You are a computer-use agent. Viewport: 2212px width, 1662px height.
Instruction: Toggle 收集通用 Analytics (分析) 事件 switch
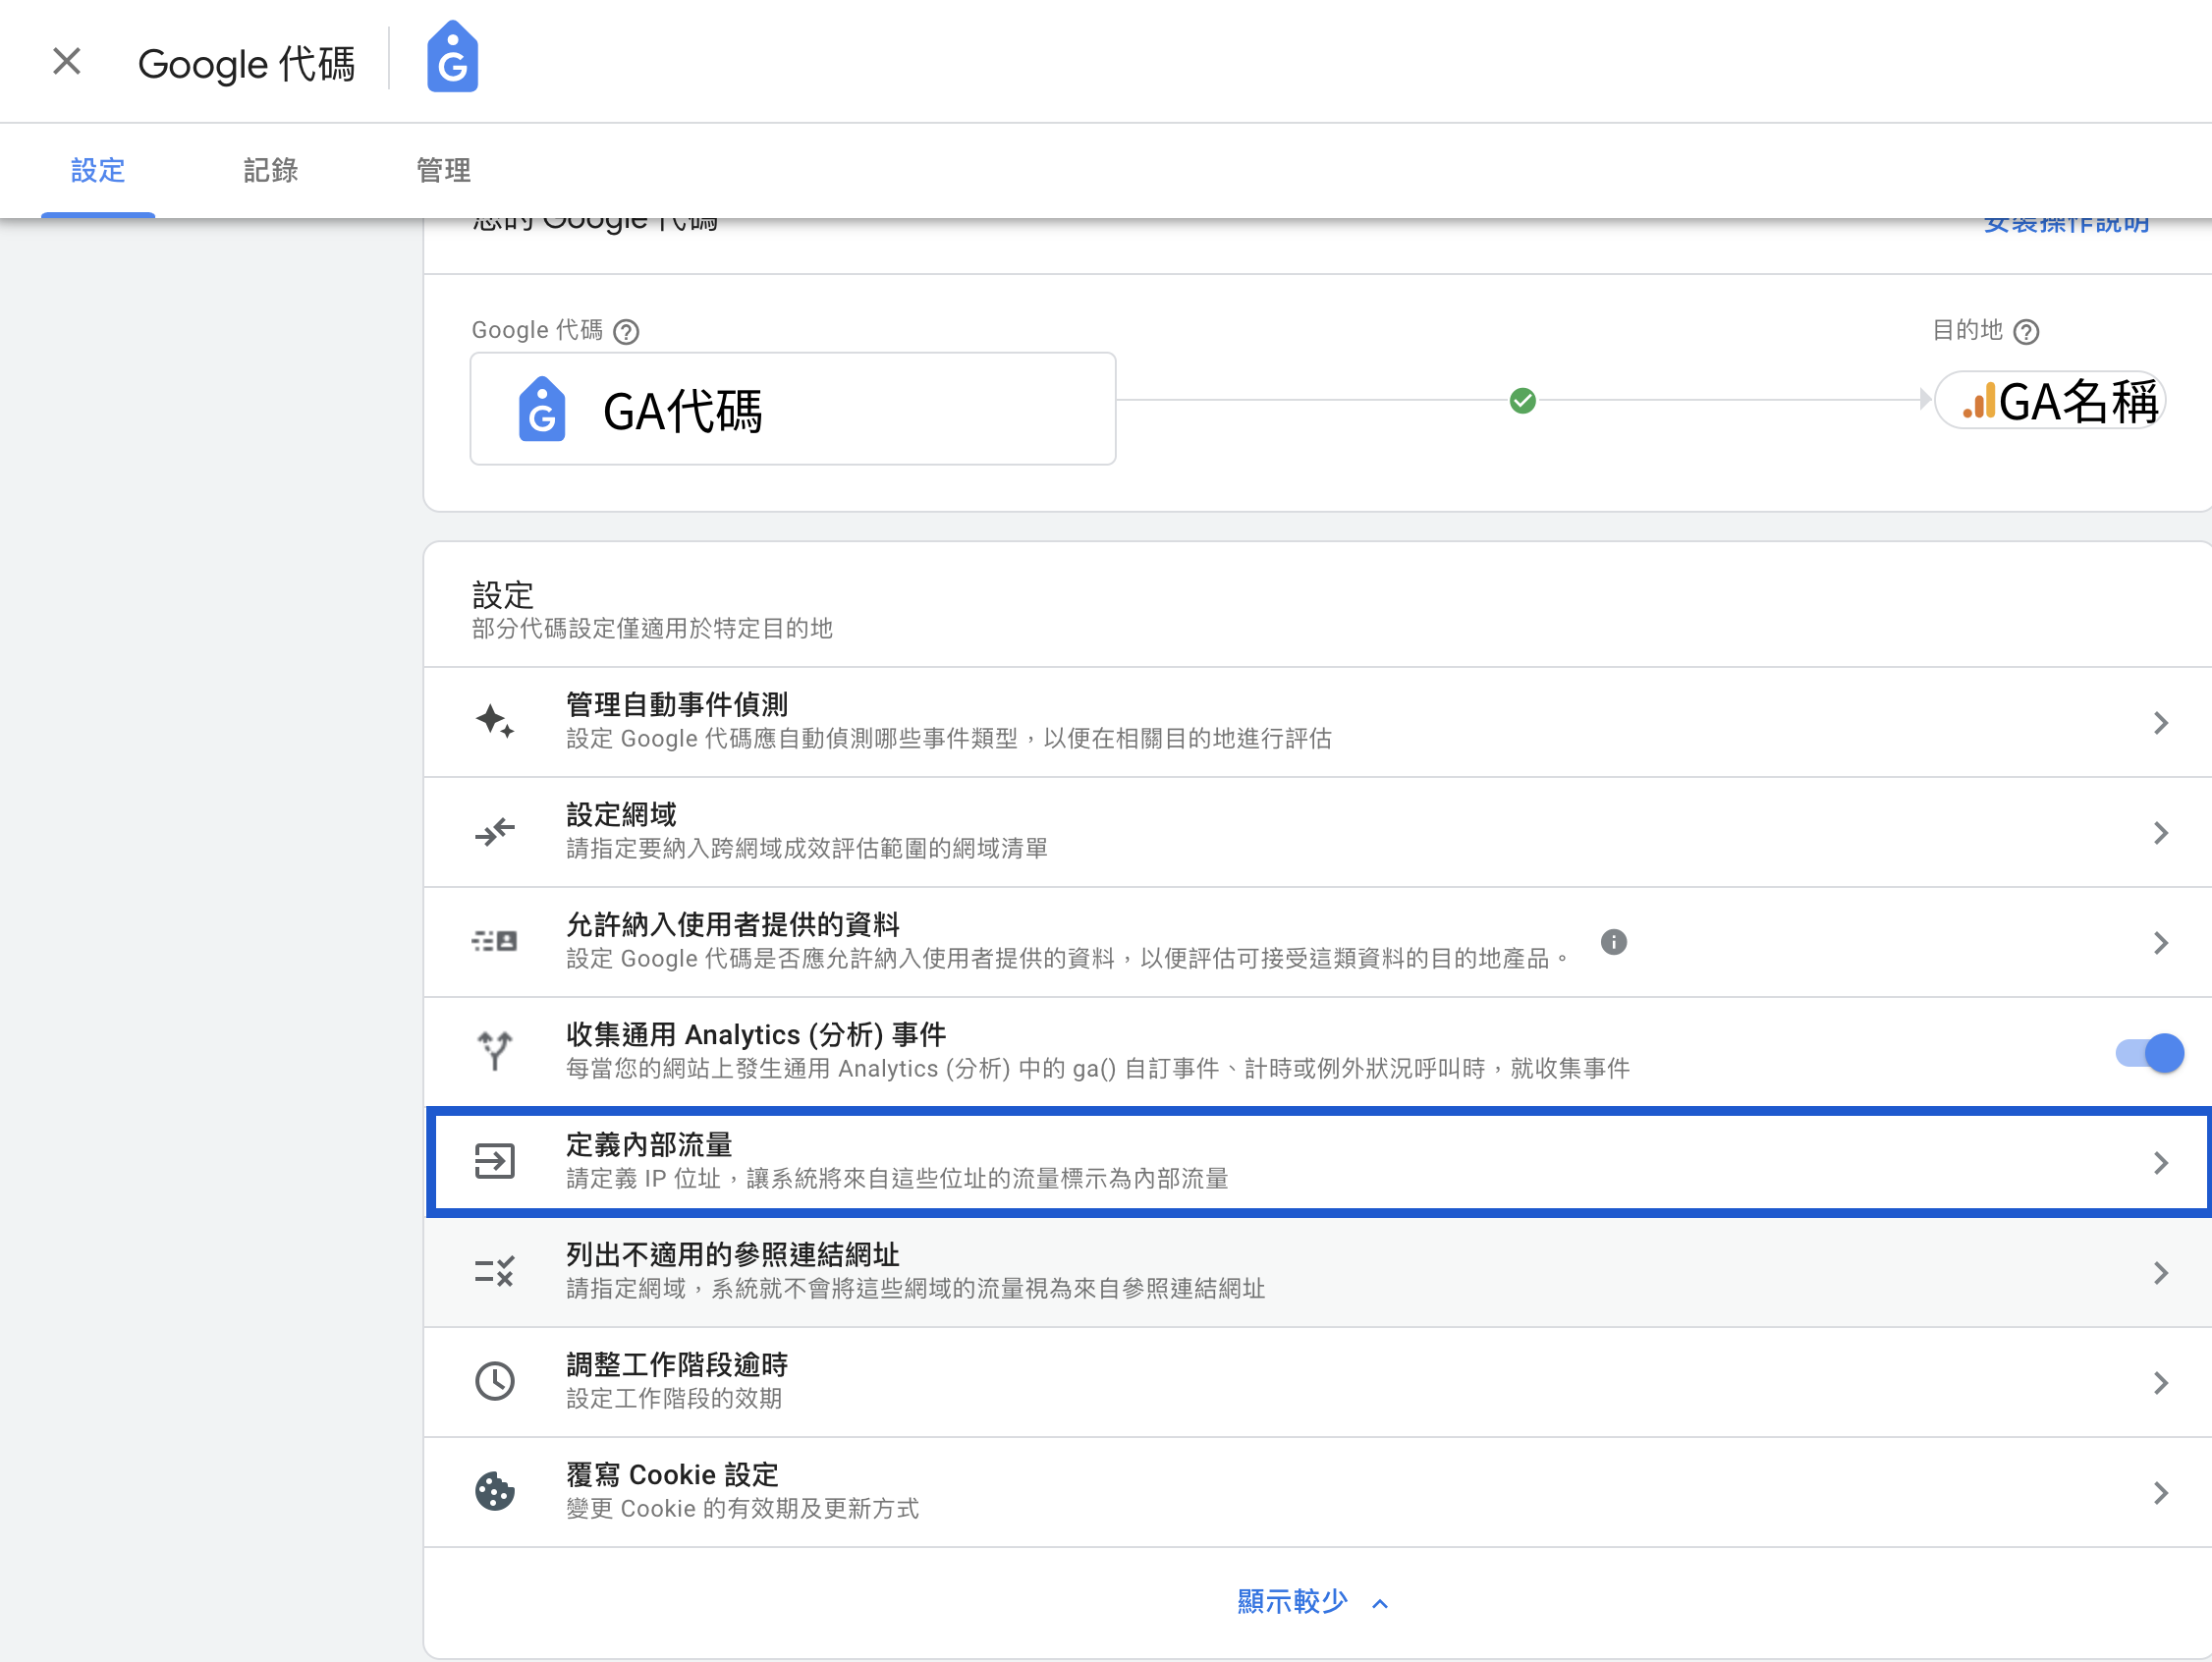point(2150,1053)
